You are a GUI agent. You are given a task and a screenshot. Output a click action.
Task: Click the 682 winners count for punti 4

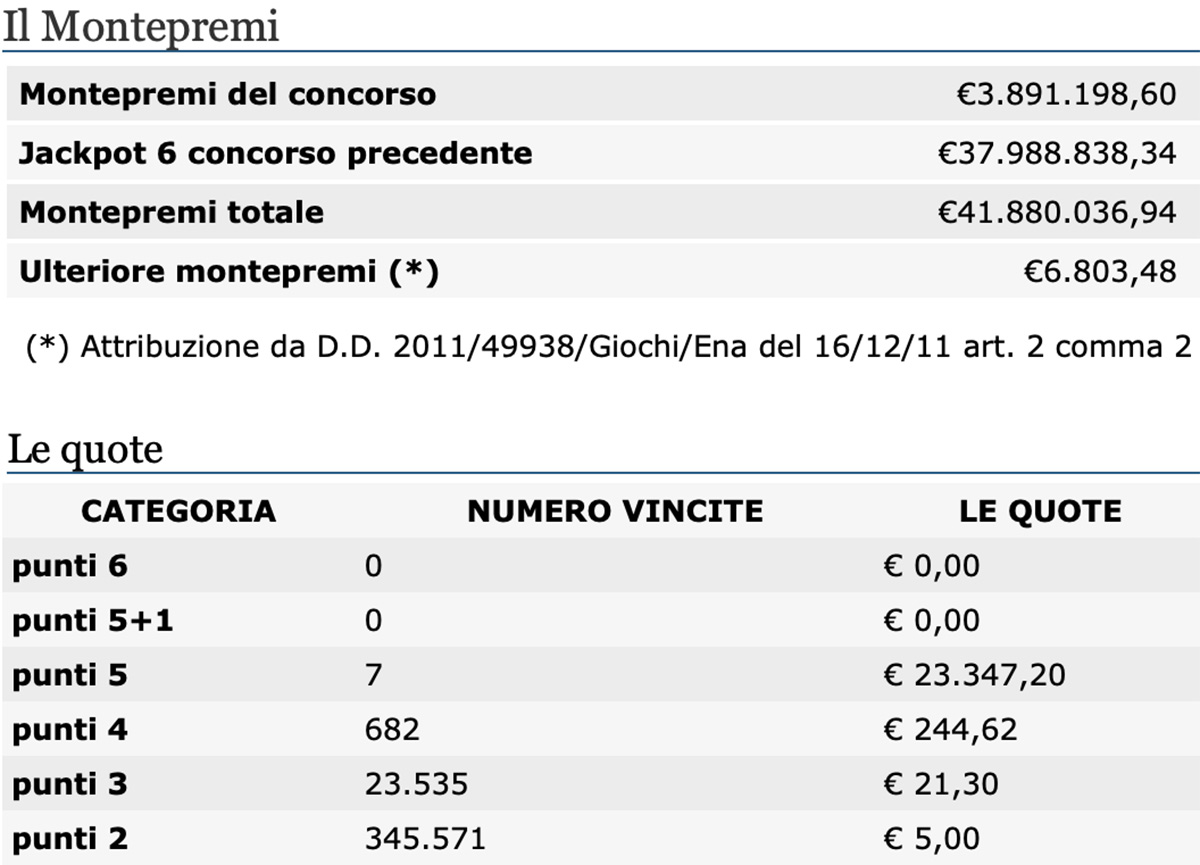pos(392,729)
